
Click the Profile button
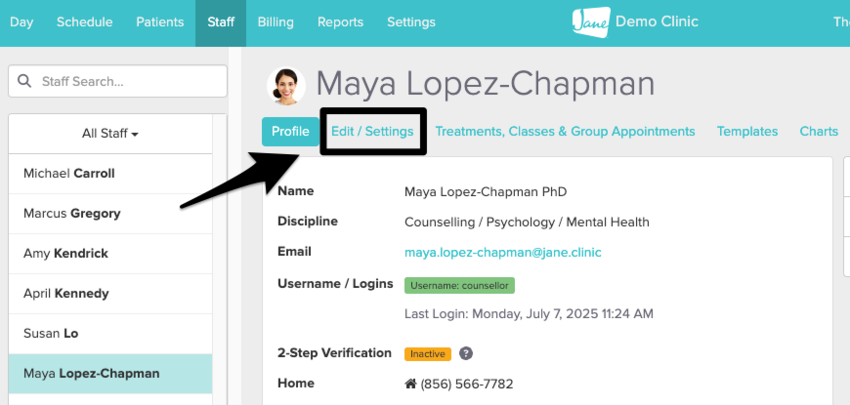click(x=290, y=131)
